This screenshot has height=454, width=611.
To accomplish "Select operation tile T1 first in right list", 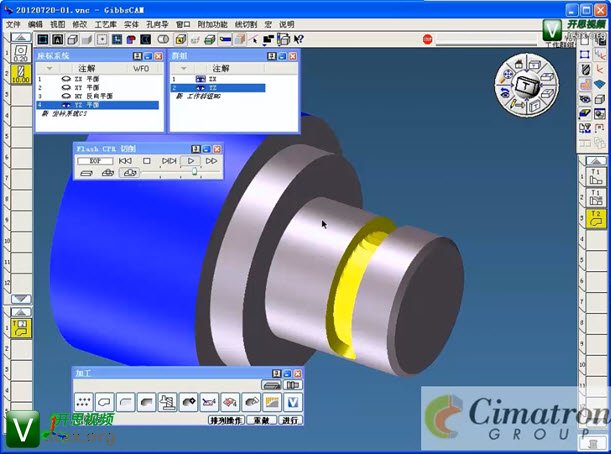I will (x=596, y=176).
